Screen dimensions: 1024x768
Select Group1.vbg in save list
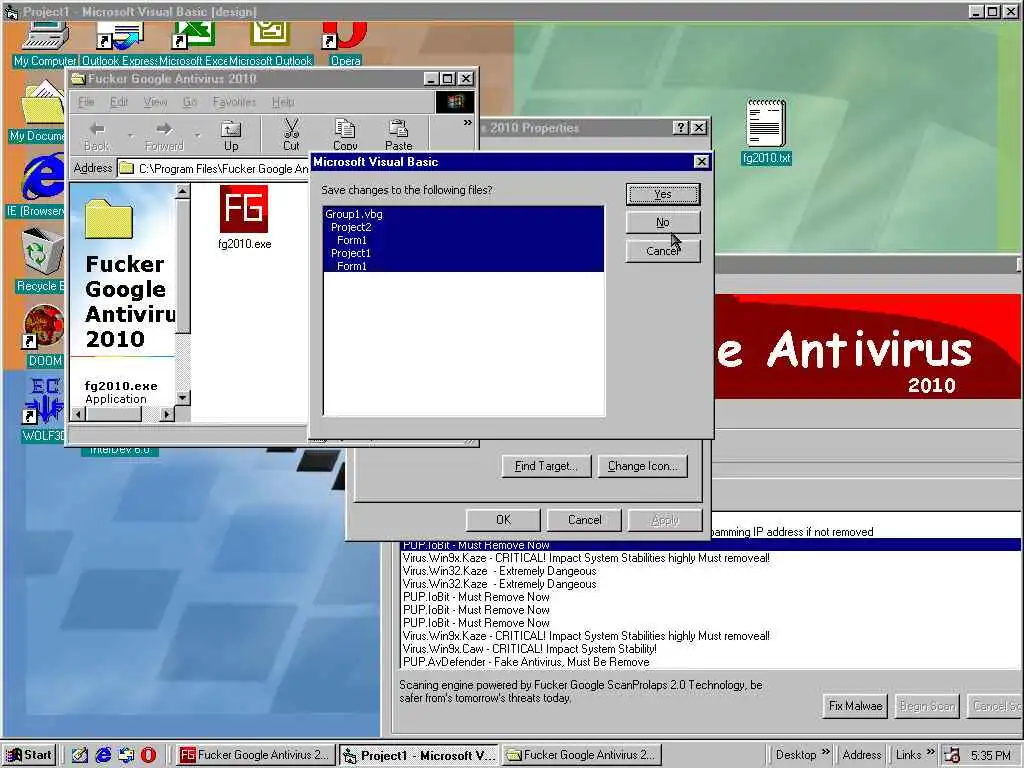click(x=464, y=214)
